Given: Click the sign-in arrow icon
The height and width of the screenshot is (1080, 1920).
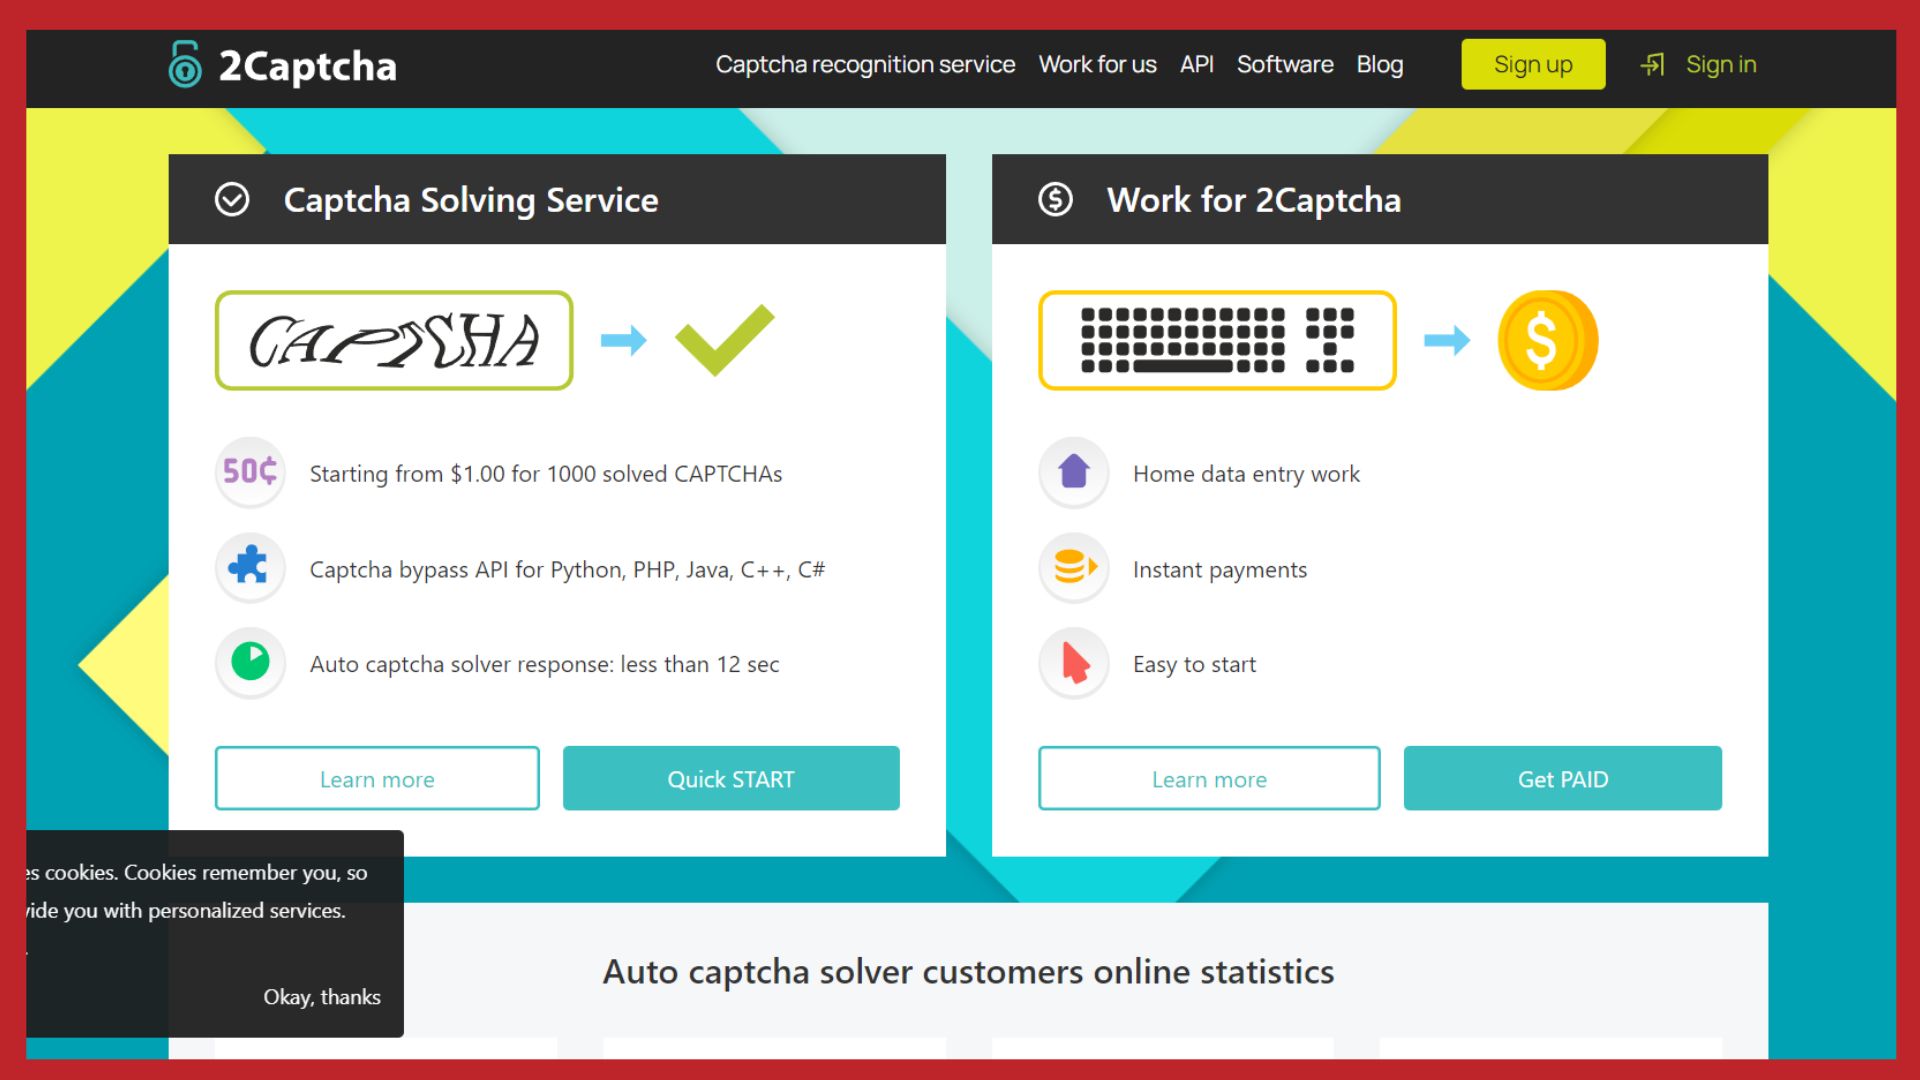Looking at the screenshot, I should click(1652, 65).
